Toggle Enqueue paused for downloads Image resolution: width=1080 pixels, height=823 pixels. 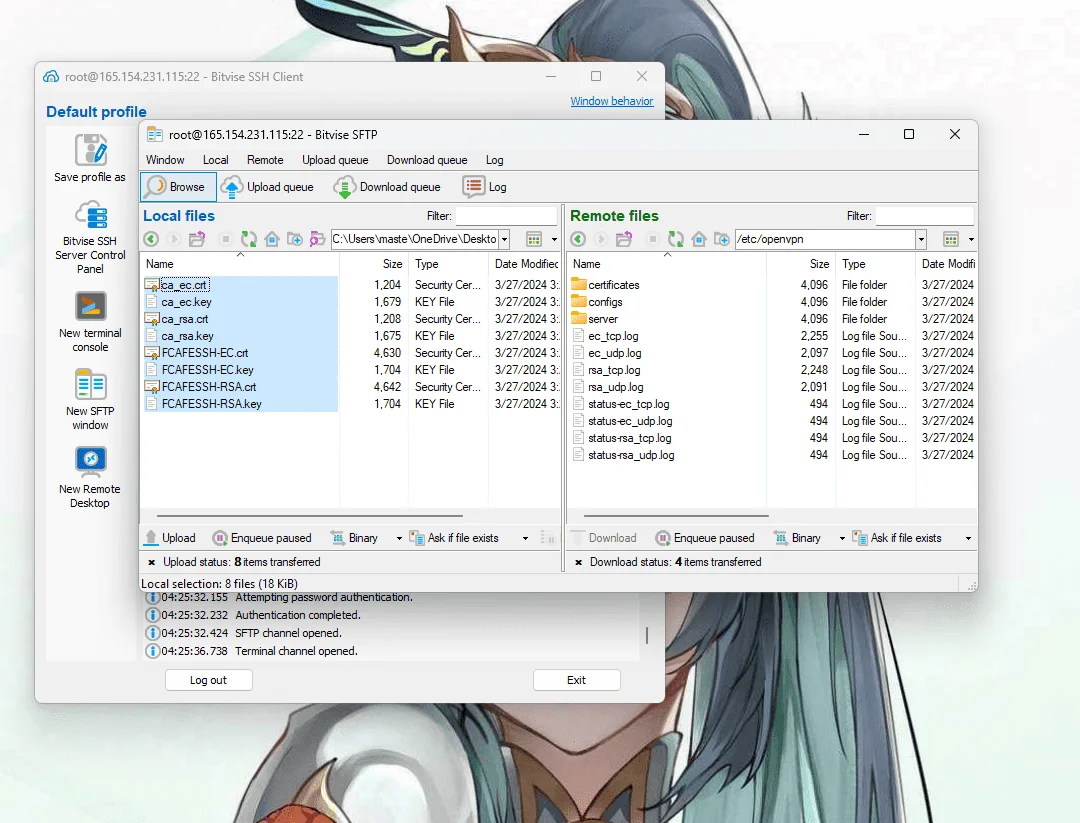[705, 538]
